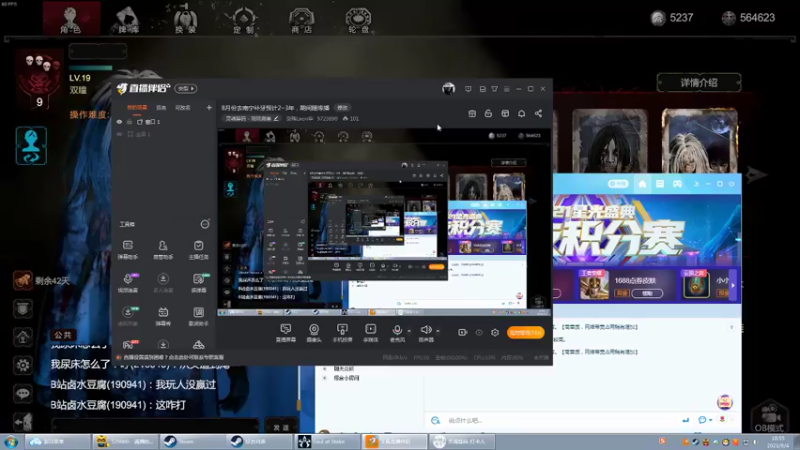
Task: Select the 公共 public chat channel
Action: (x=63, y=335)
